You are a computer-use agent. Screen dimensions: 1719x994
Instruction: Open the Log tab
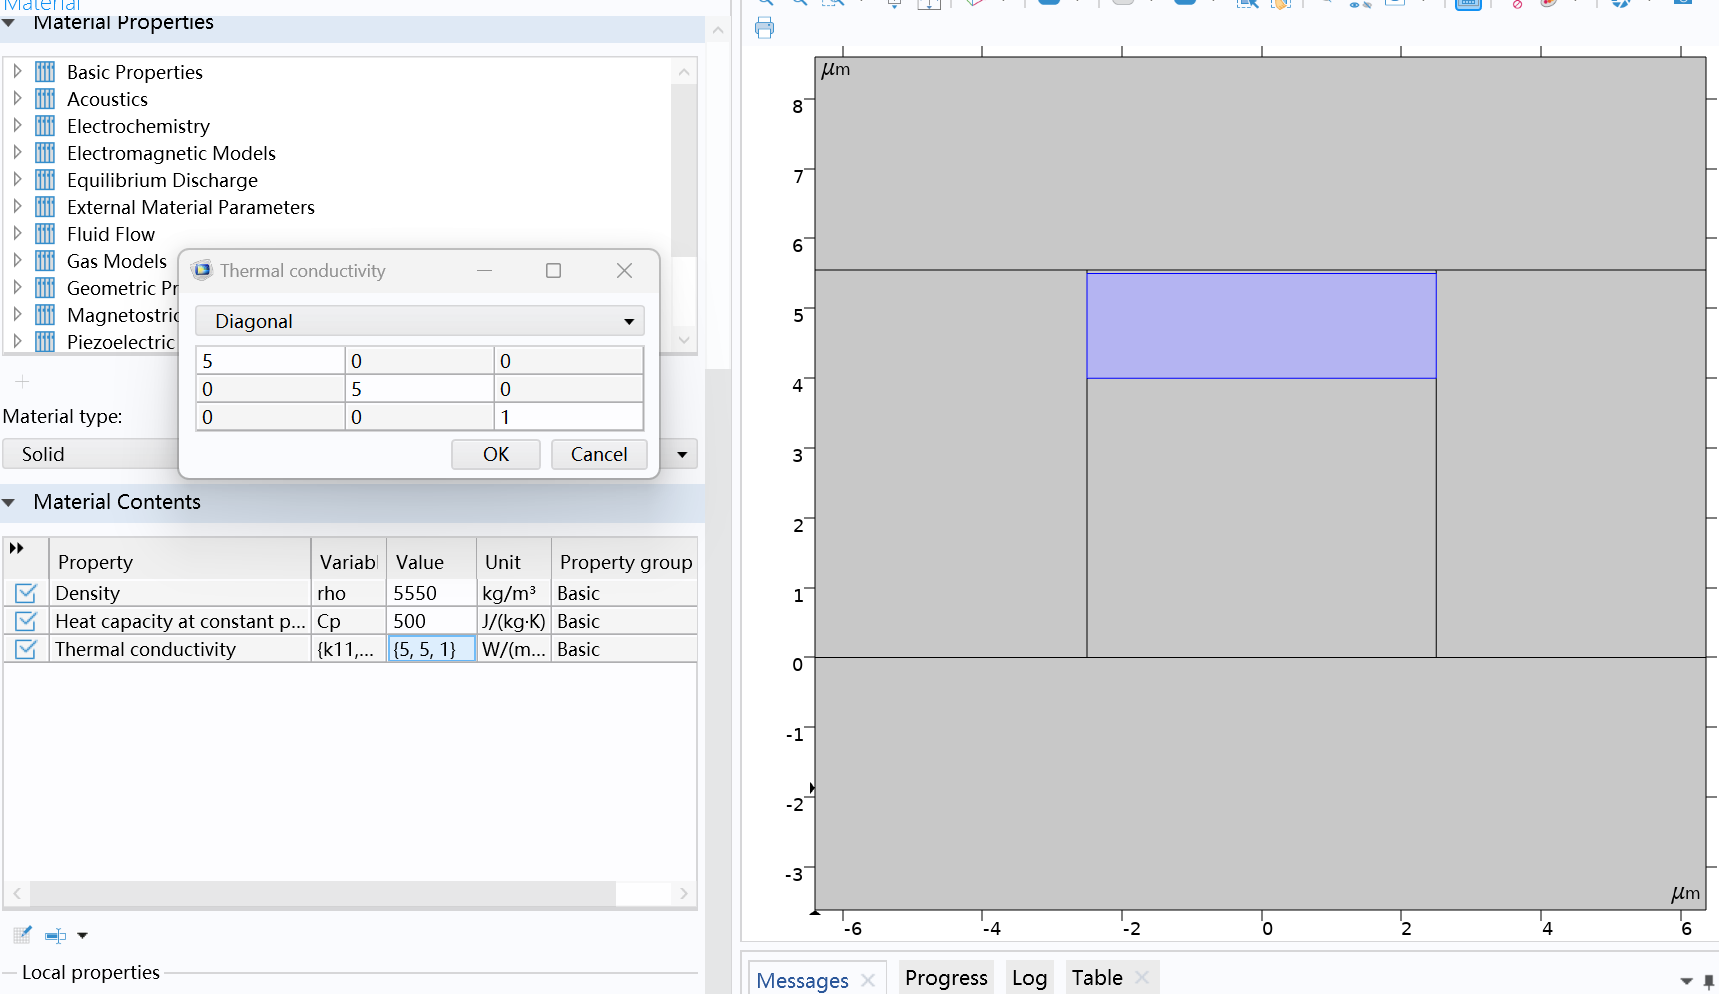[1028, 978]
